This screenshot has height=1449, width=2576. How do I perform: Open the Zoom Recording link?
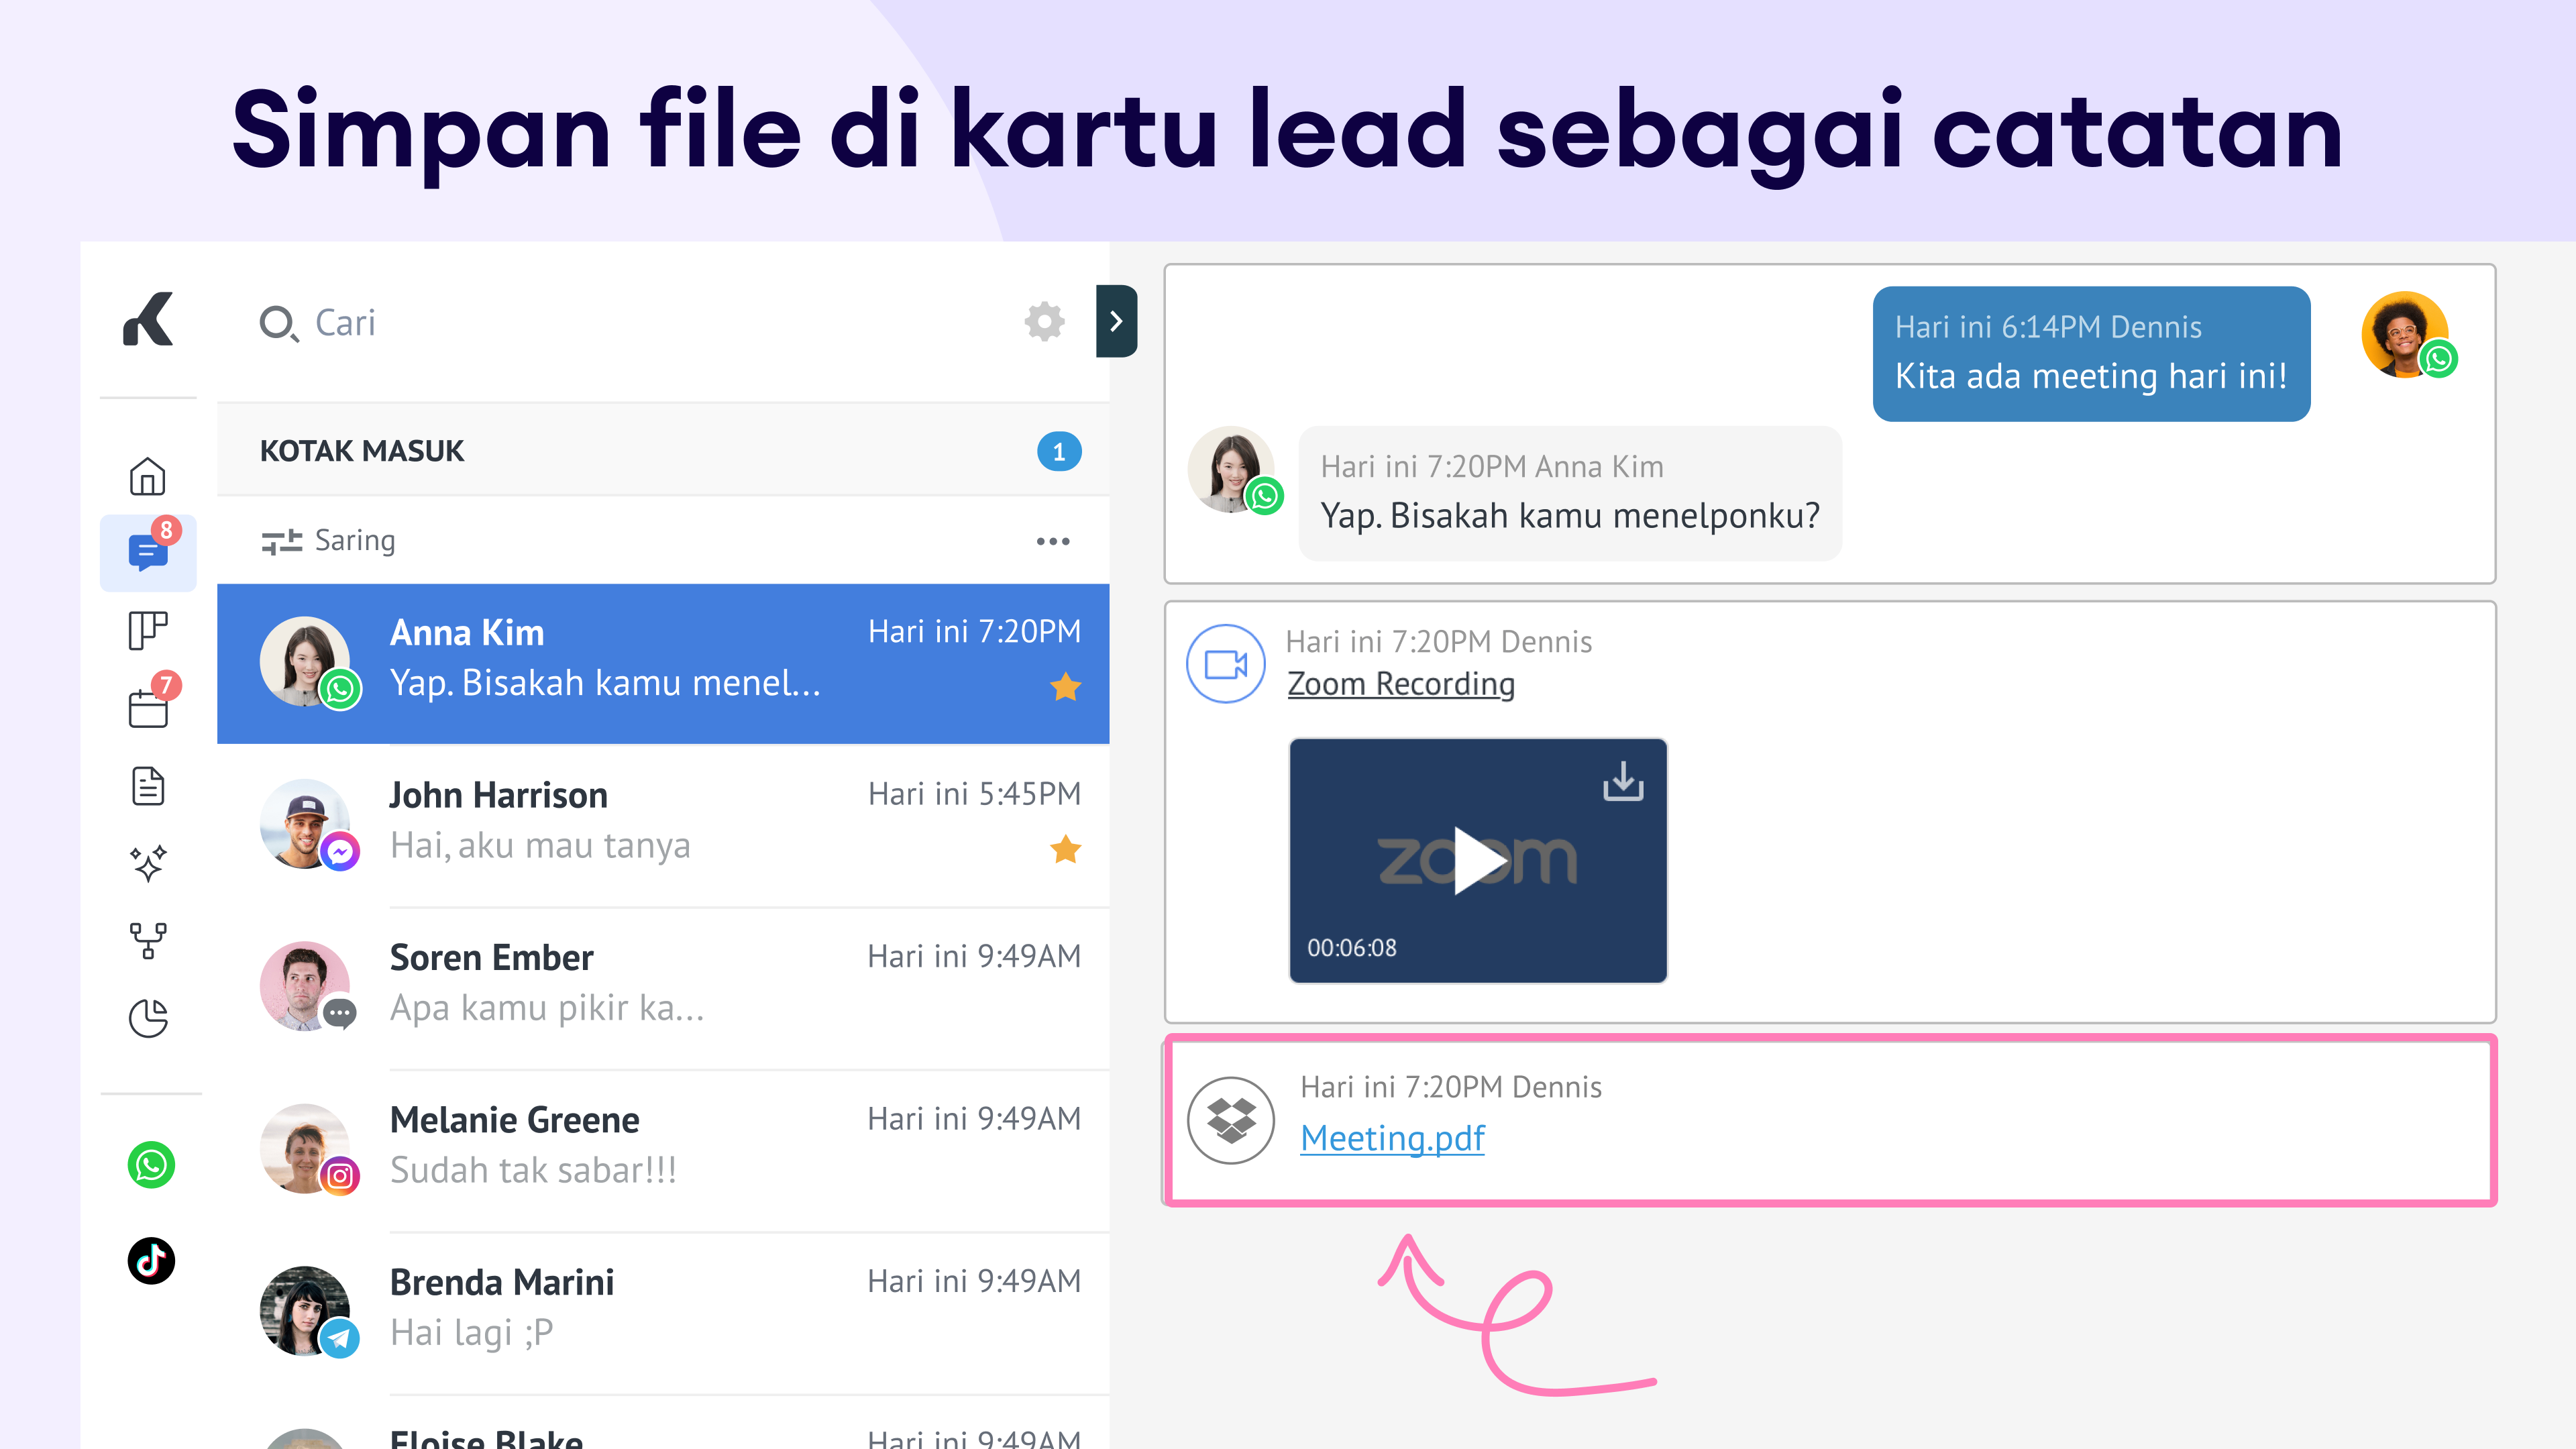[1400, 684]
